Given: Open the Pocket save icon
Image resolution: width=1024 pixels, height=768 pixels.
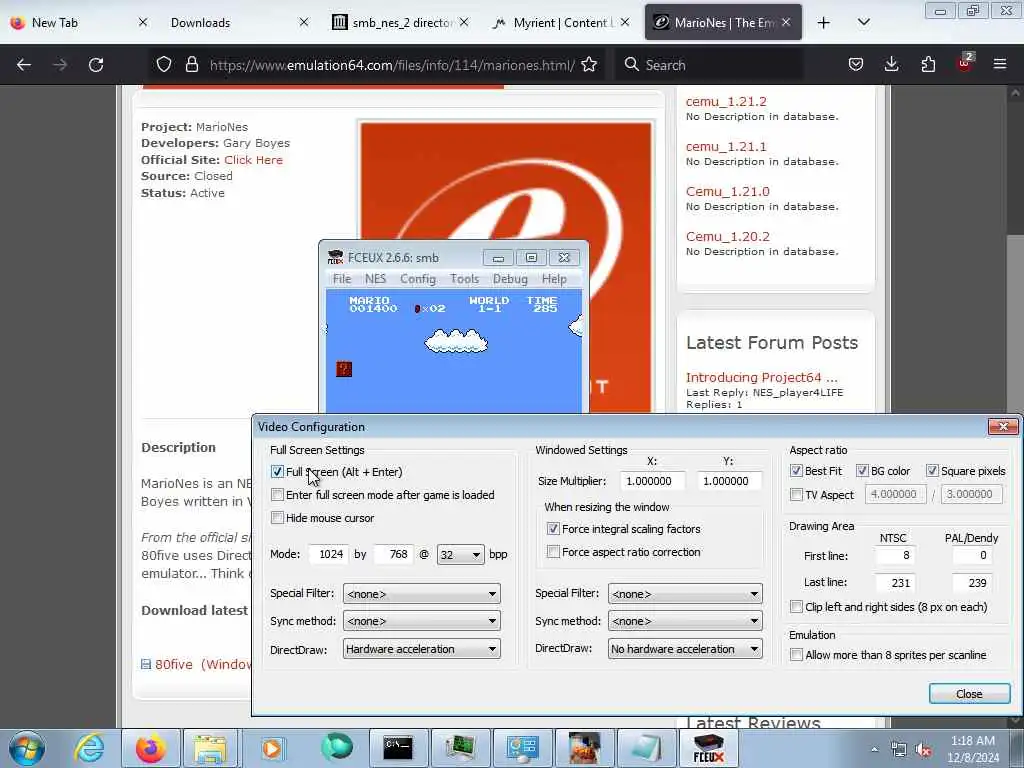Looking at the screenshot, I should pyautogui.click(x=856, y=64).
